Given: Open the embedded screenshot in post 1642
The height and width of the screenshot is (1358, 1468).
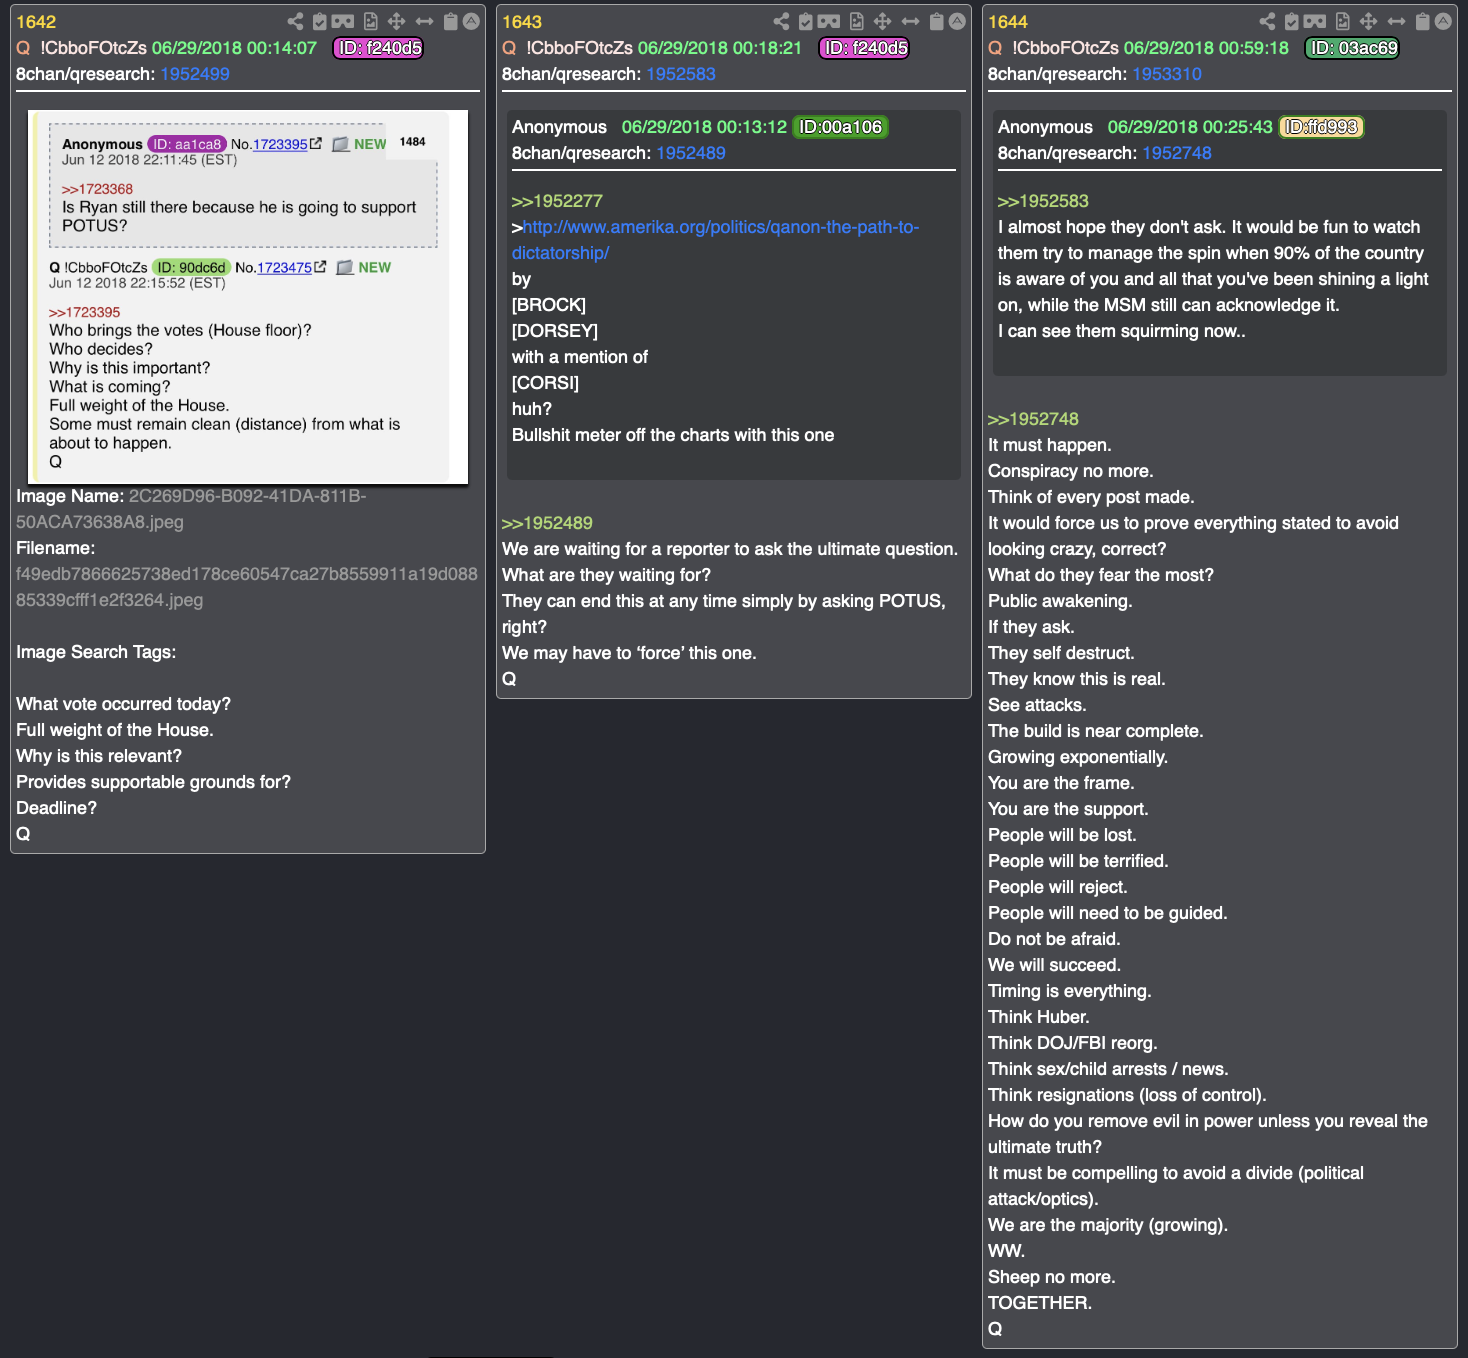Looking at the screenshot, I should coord(248,296).
